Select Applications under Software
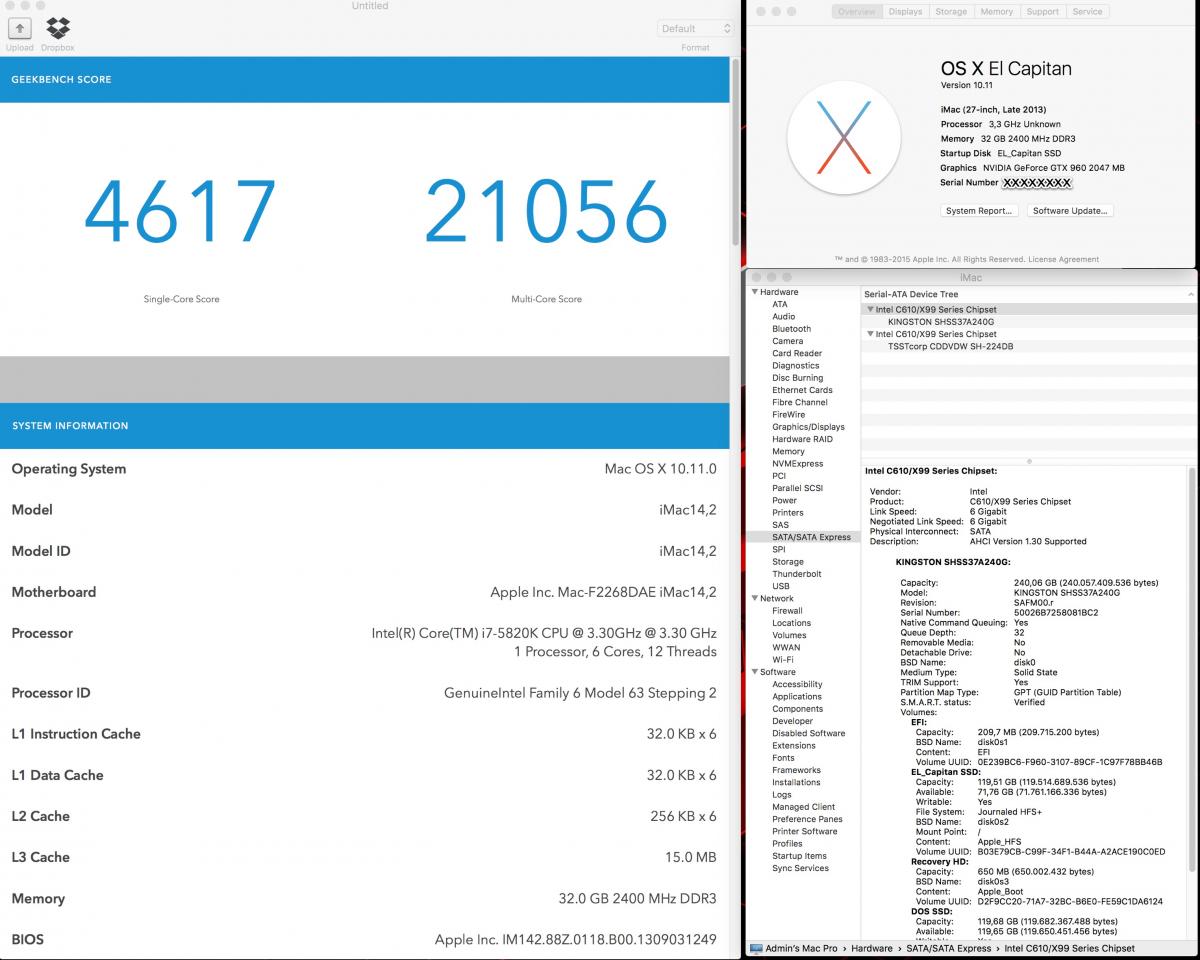This screenshot has height=960, width=1200. 797,697
